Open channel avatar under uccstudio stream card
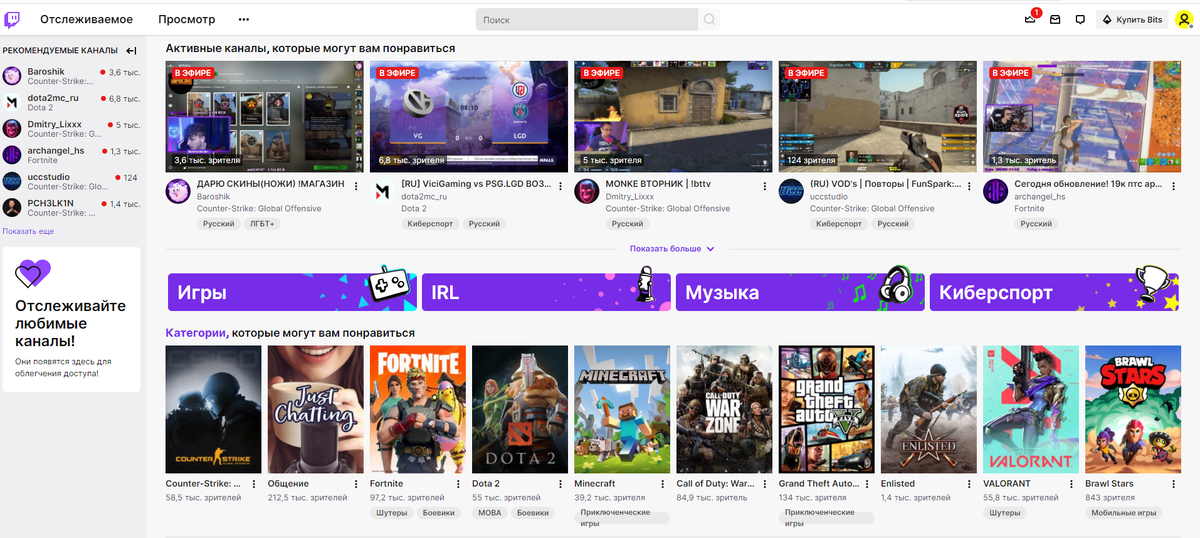Image resolution: width=1200 pixels, height=538 pixels. [791, 191]
